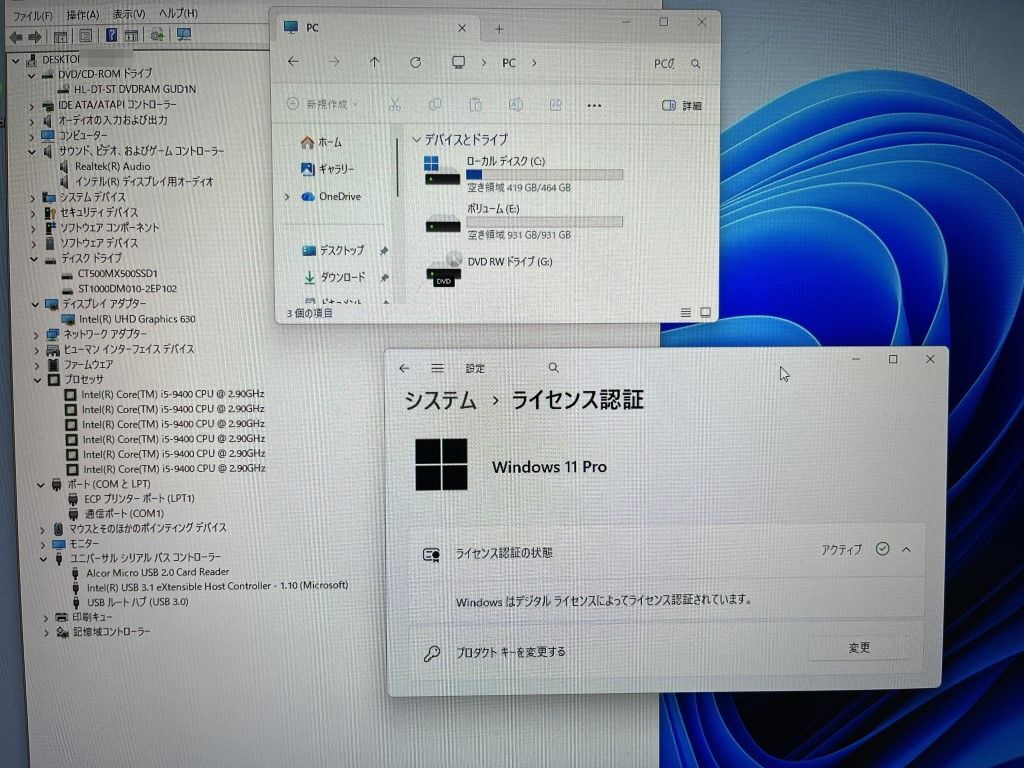Go back in Explorer navigation
Screen dimensions: 1024x768
(293, 61)
